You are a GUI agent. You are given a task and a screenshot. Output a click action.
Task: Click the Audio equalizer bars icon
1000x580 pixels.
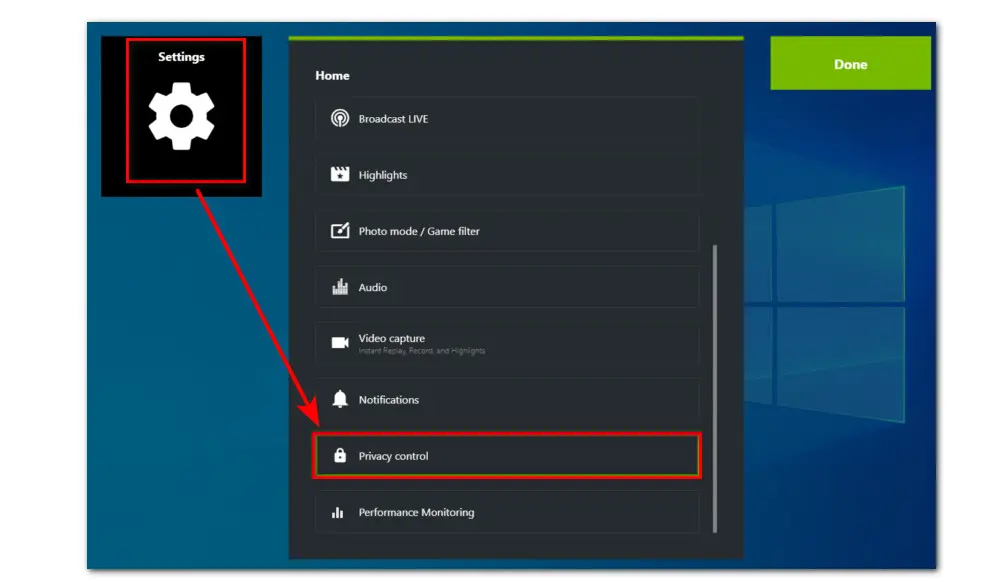[340, 288]
